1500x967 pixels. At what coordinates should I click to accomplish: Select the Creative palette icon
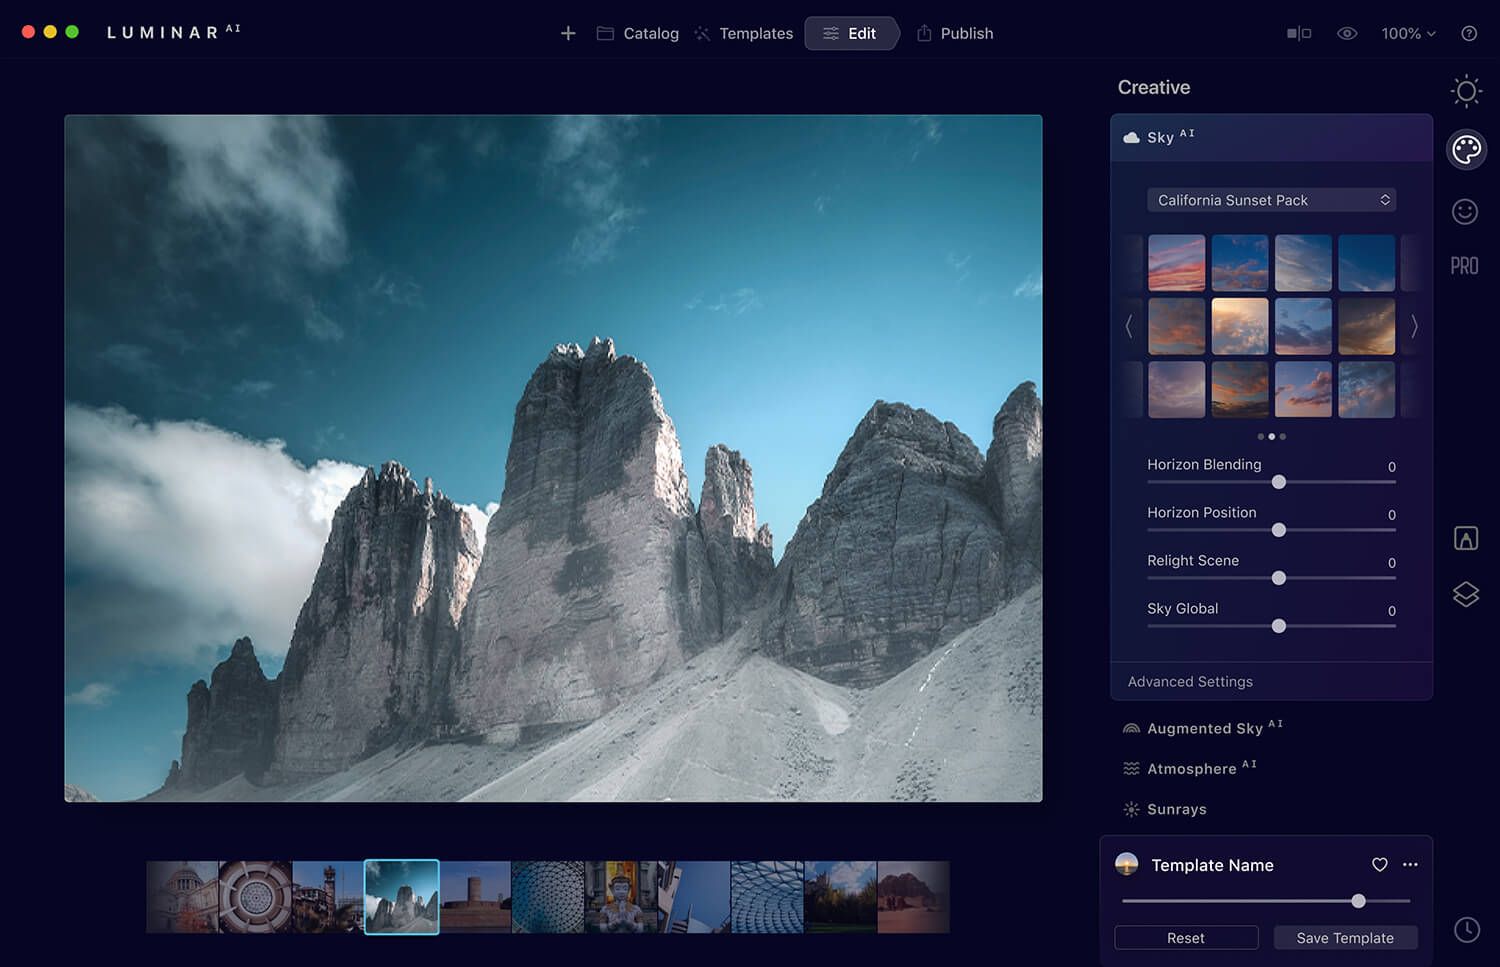pyautogui.click(x=1466, y=150)
